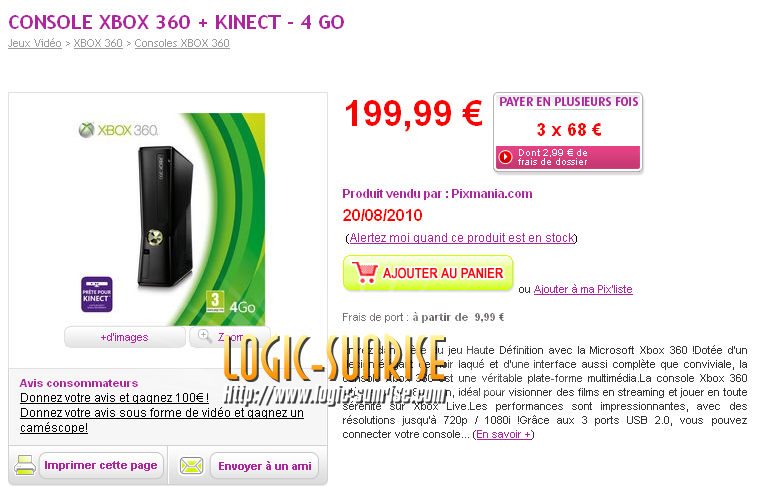The height and width of the screenshot is (496, 758).
Task: Click the envelope email icon
Action: (191, 466)
